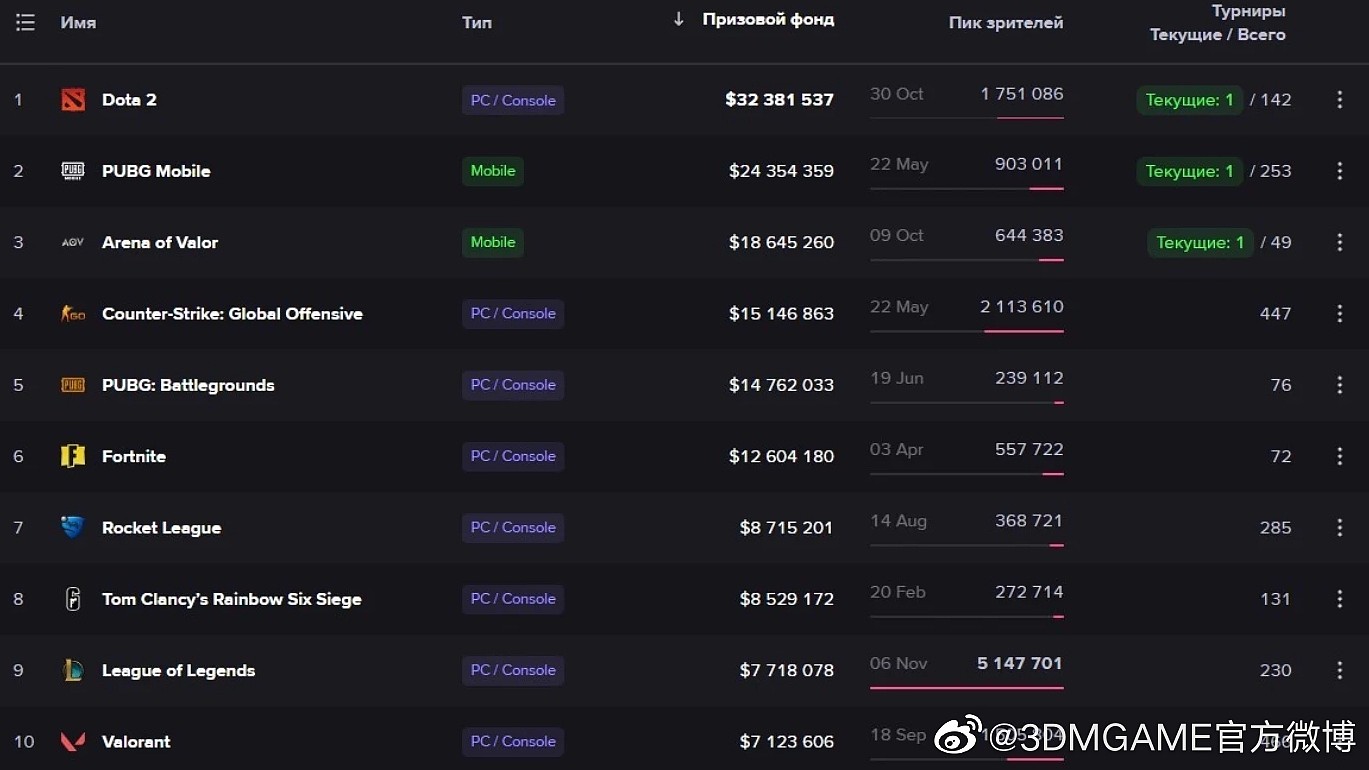Open the PUBG: Battlegrounds link
The height and width of the screenshot is (770, 1369).
coord(188,385)
